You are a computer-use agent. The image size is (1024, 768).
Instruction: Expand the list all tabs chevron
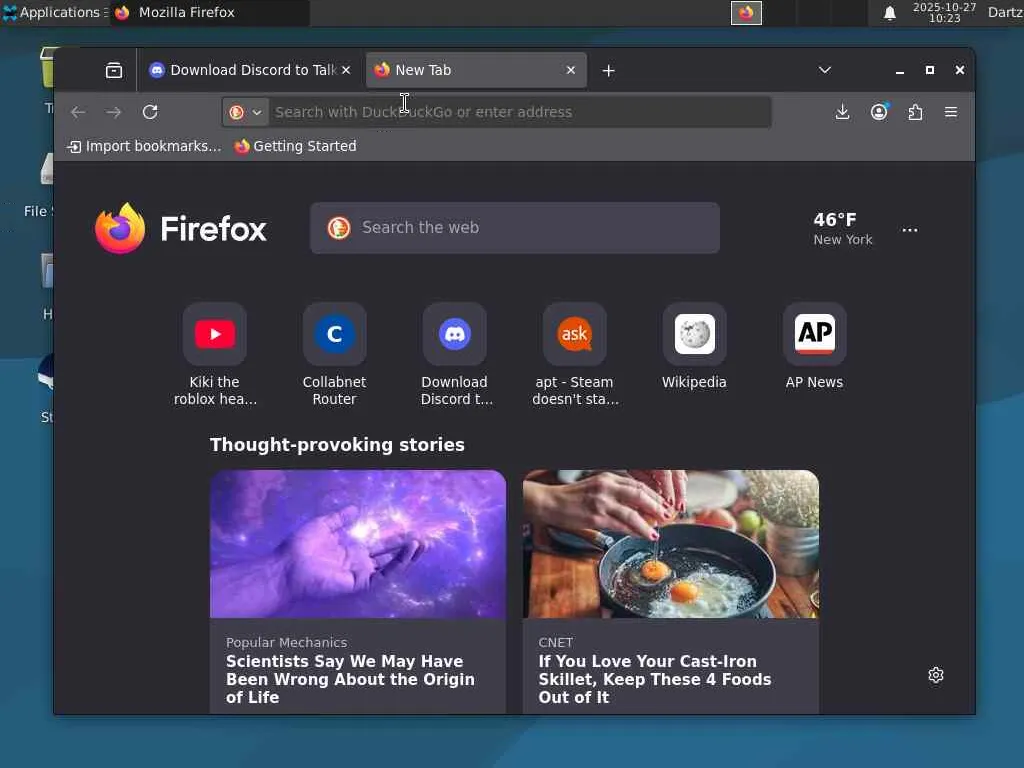(x=825, y=70)
